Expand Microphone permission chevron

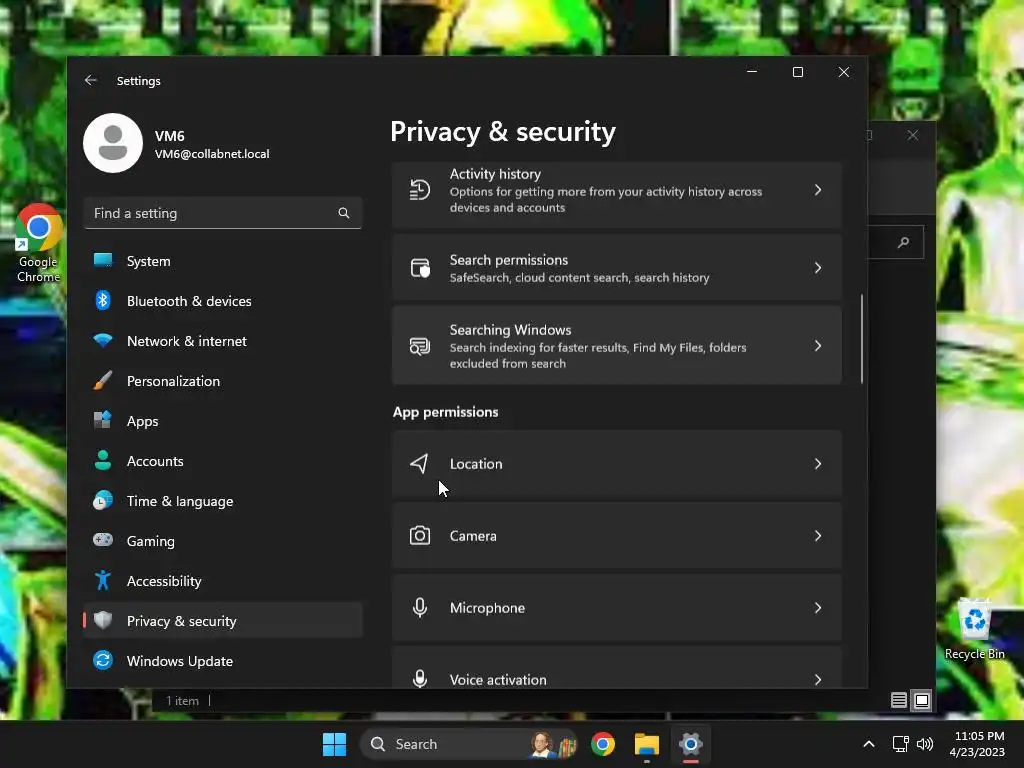pyautogui.click(x=818, y=608)
